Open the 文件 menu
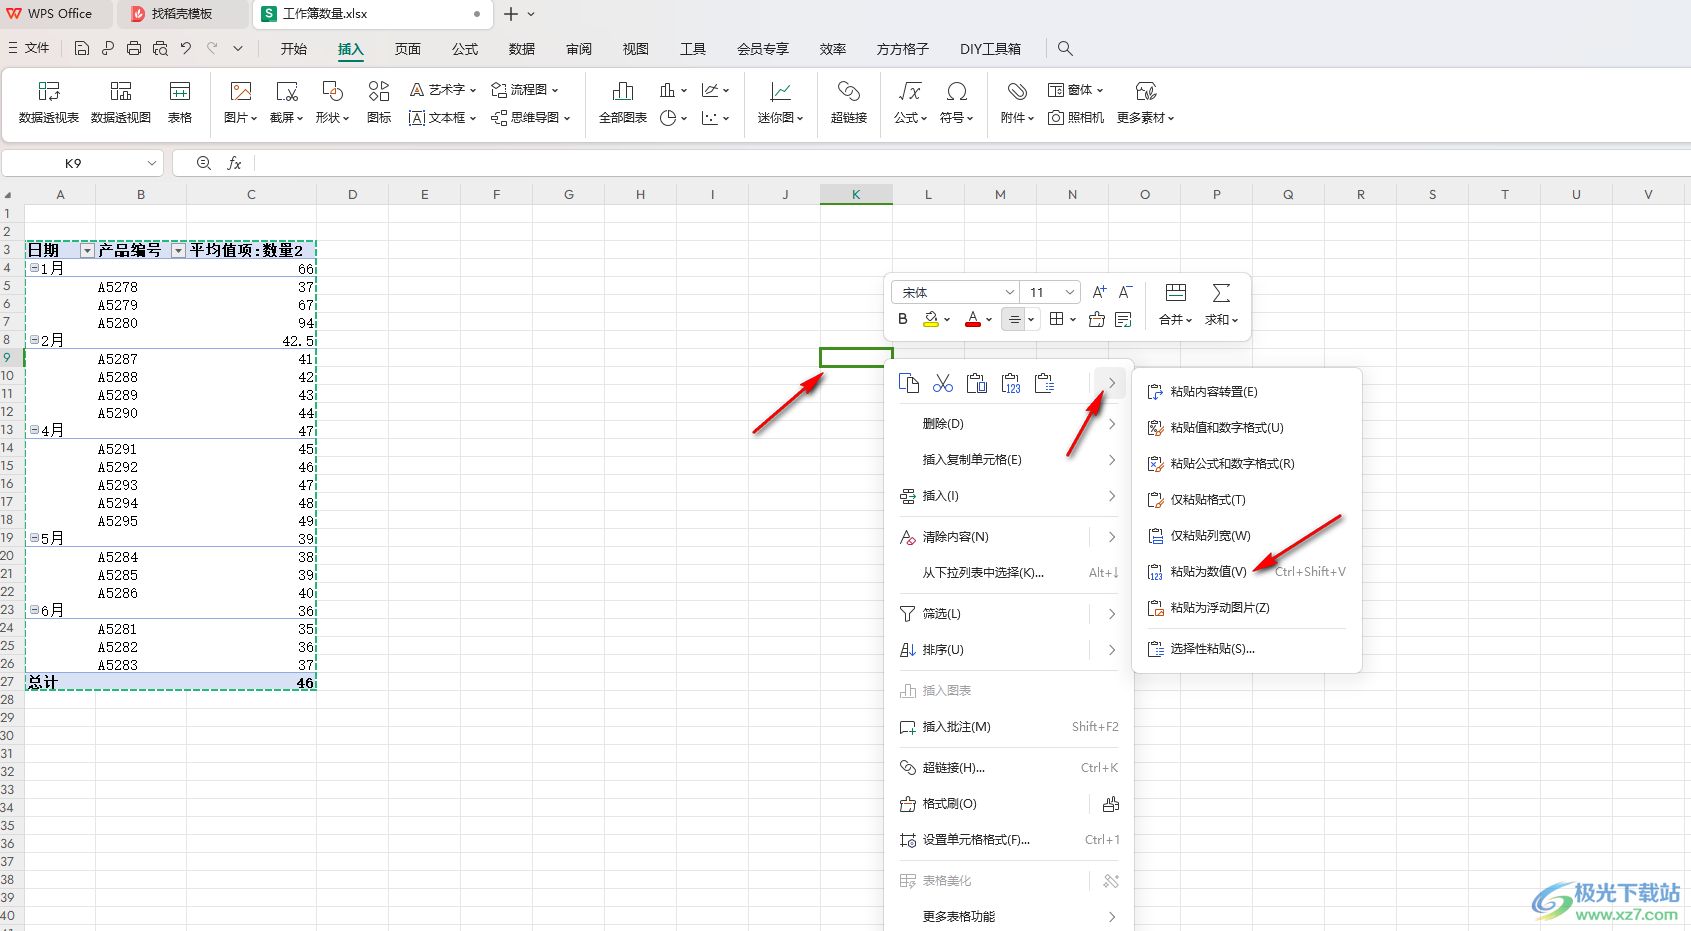Screen dimensions: 1691x931 click(29, 48)
